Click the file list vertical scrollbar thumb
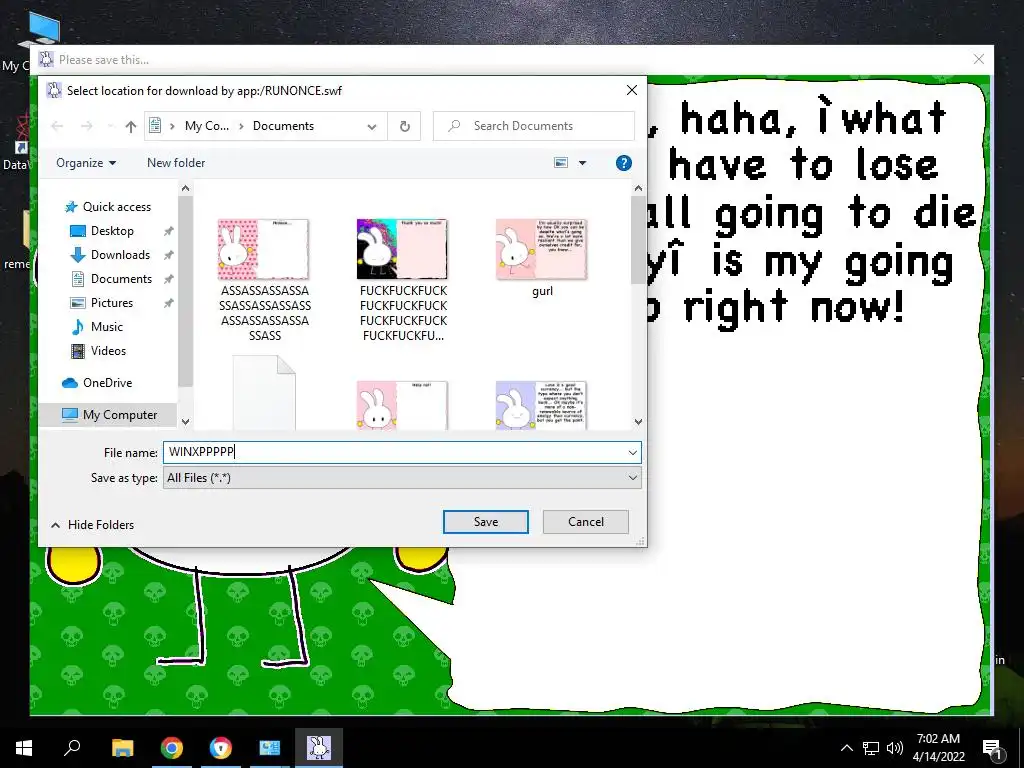1024x768 pixels. (638, 240)
